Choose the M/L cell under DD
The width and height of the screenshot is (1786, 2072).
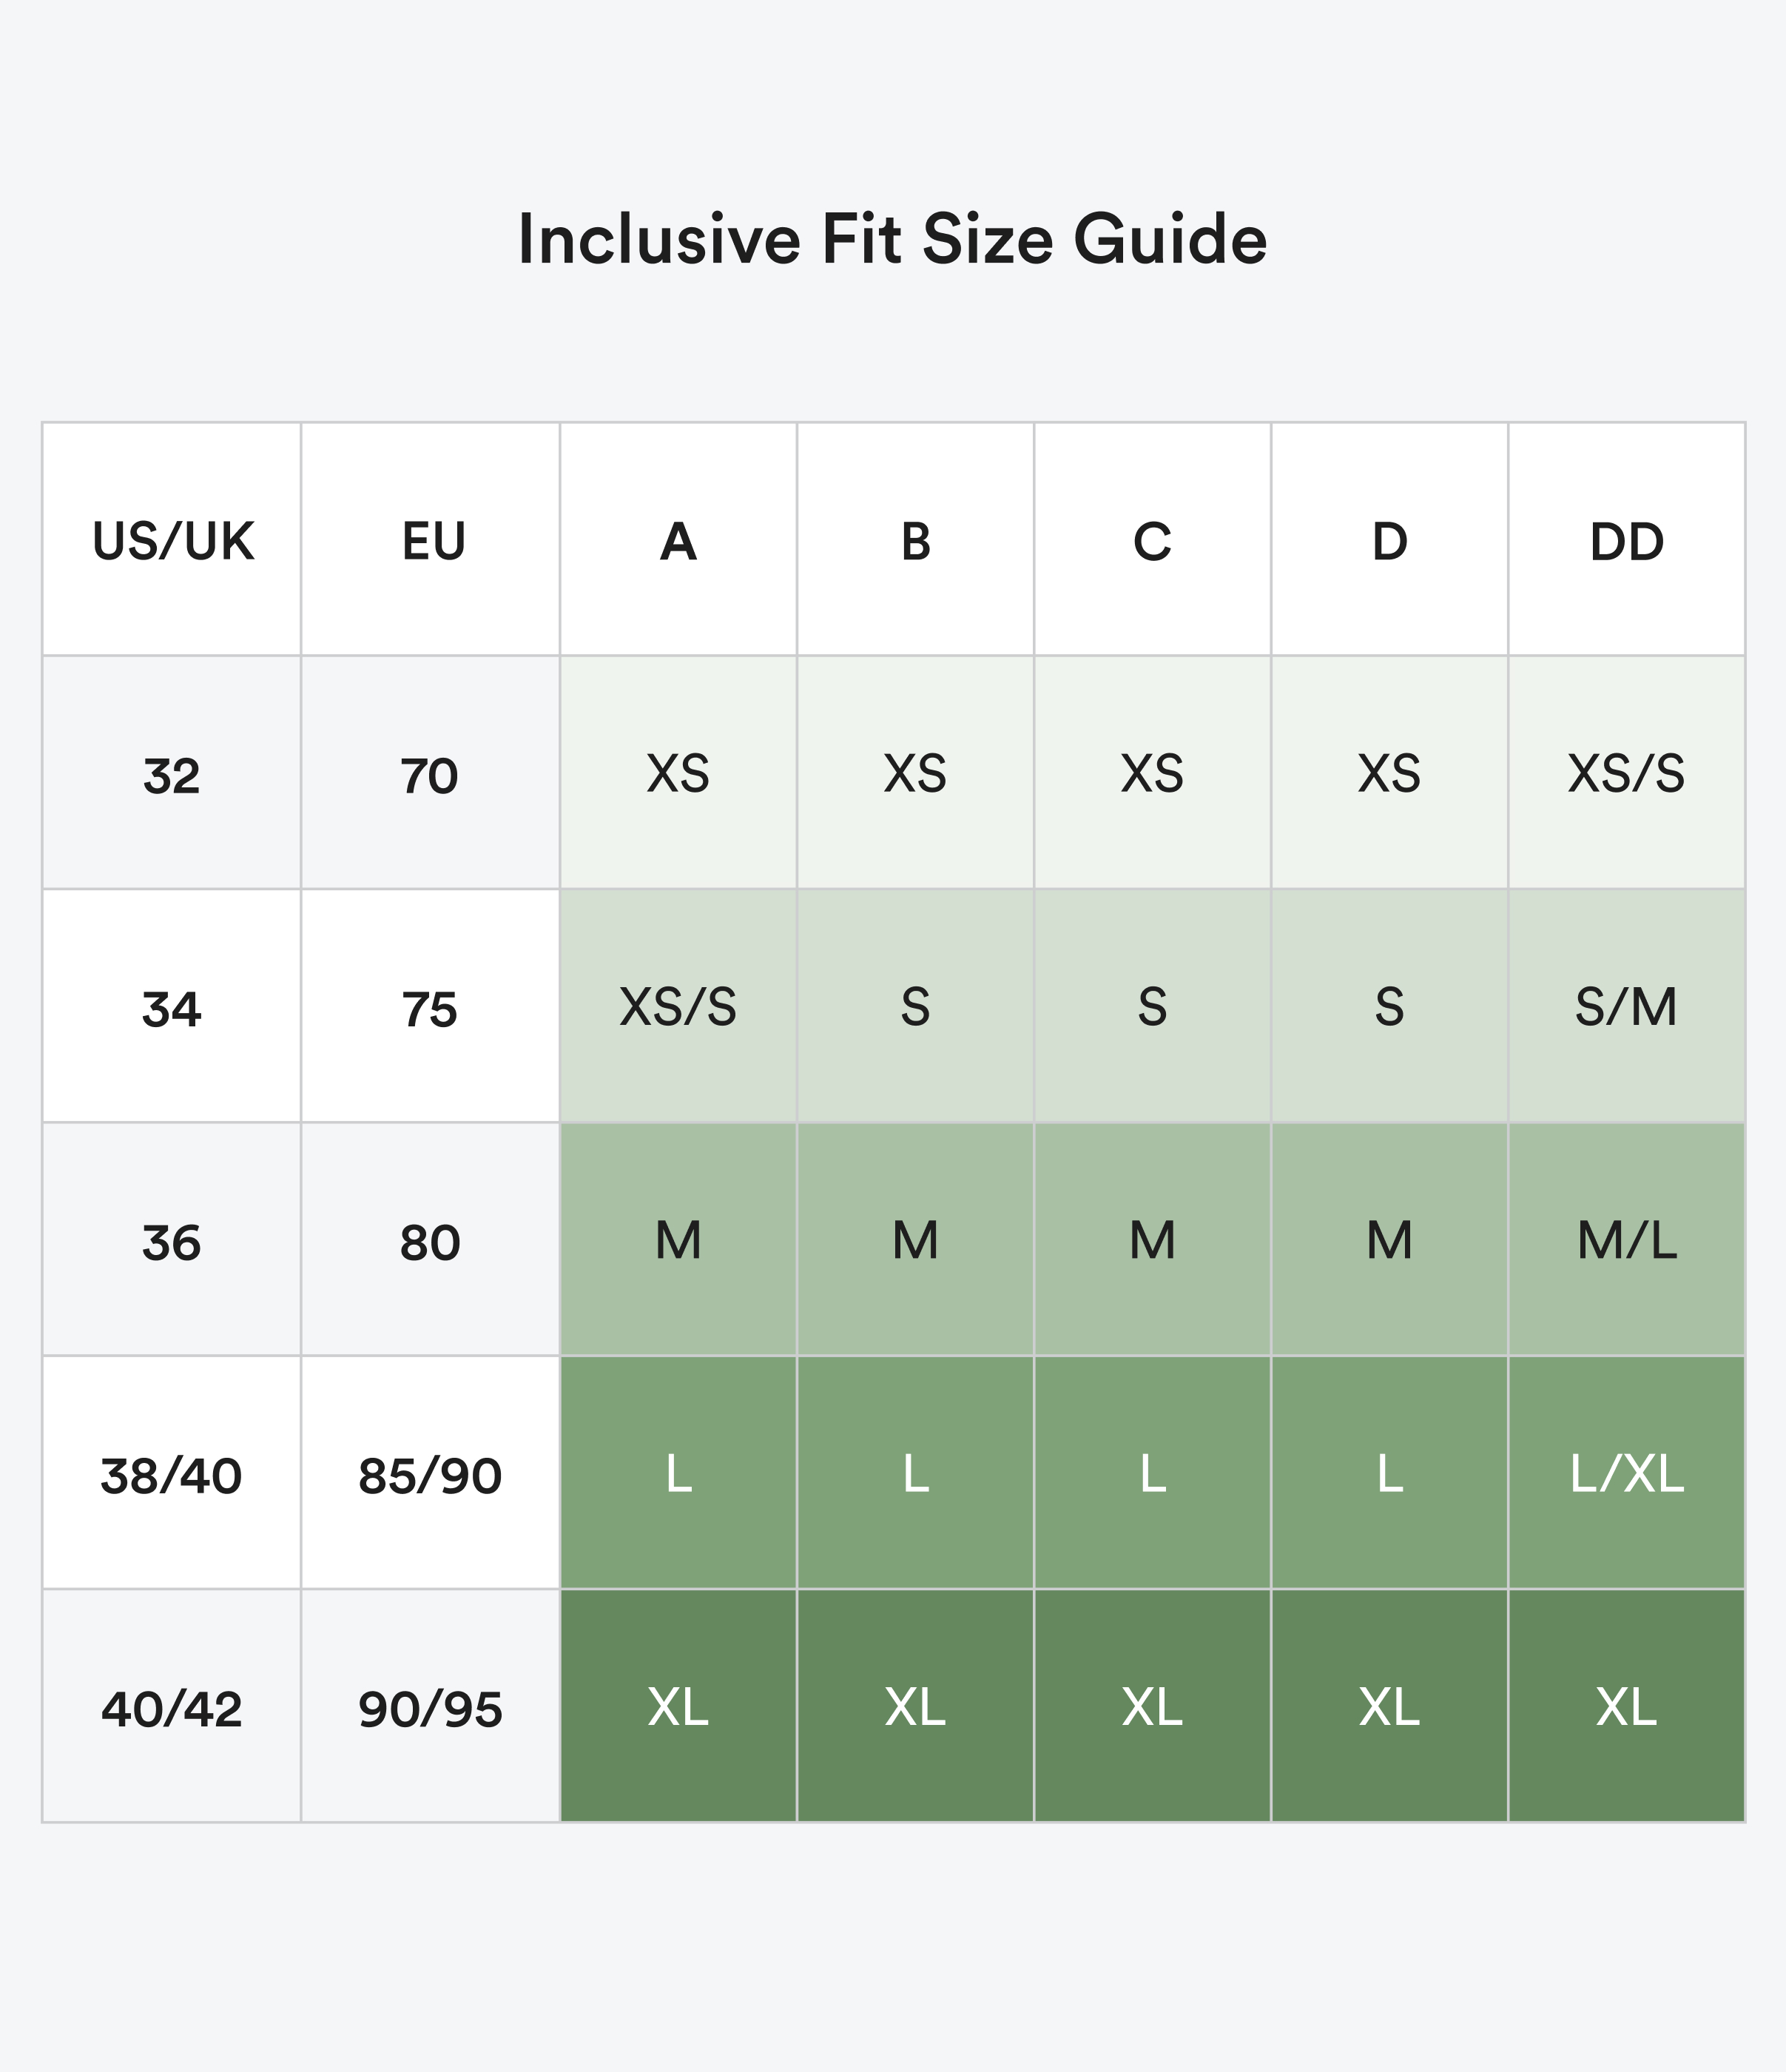click(1627, 1240)
